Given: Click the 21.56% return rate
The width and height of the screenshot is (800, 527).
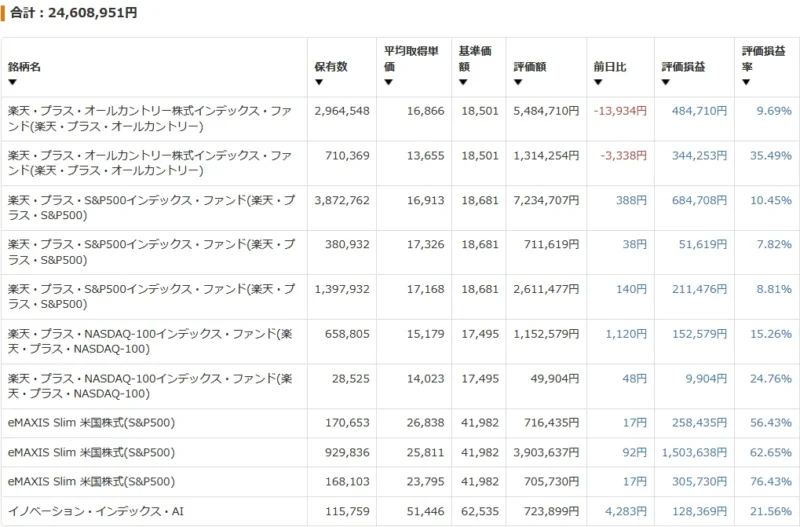Looking at the screenshot, I should [771, 511].
